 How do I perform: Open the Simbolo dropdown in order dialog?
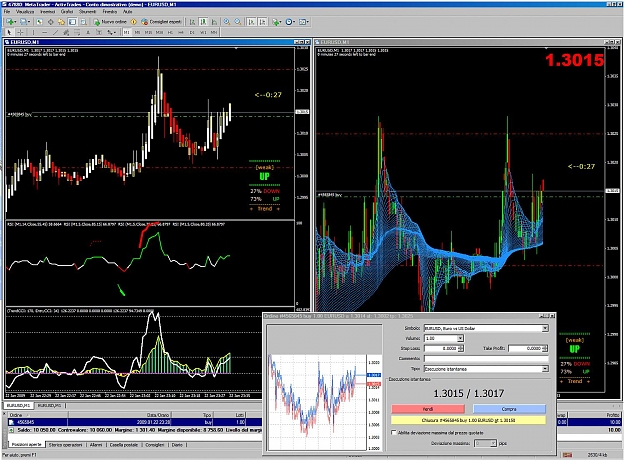click(486, 328)
